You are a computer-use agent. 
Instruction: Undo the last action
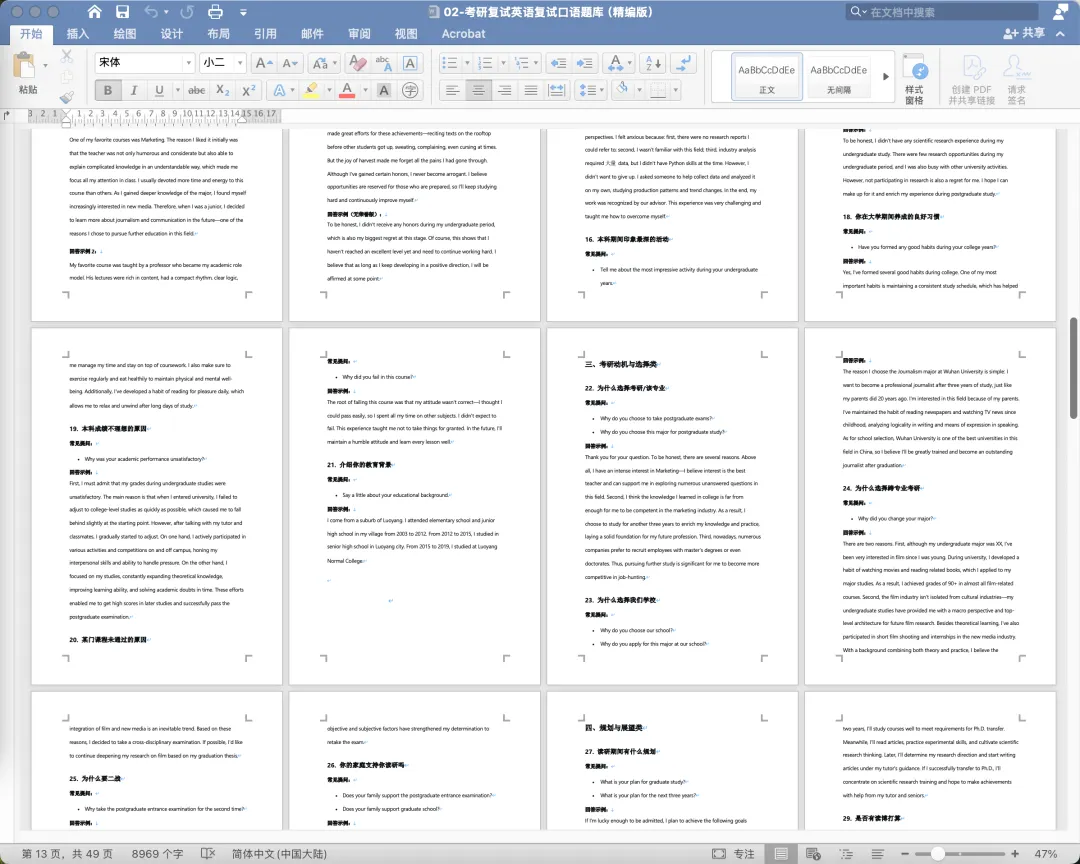tap(151, 12)
